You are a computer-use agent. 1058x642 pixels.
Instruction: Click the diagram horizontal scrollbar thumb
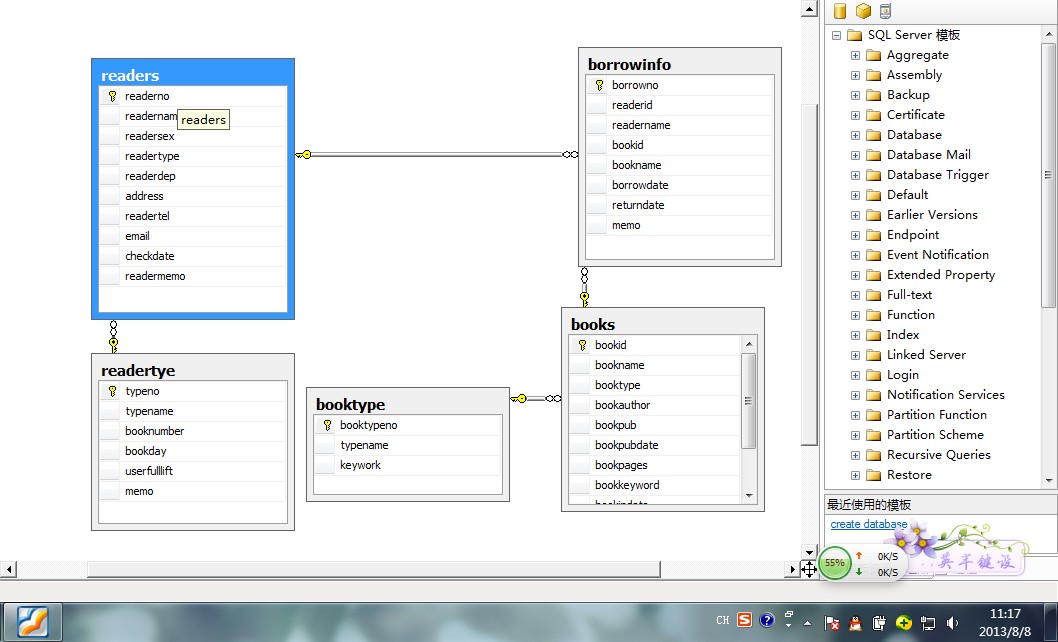pos(373,569)
